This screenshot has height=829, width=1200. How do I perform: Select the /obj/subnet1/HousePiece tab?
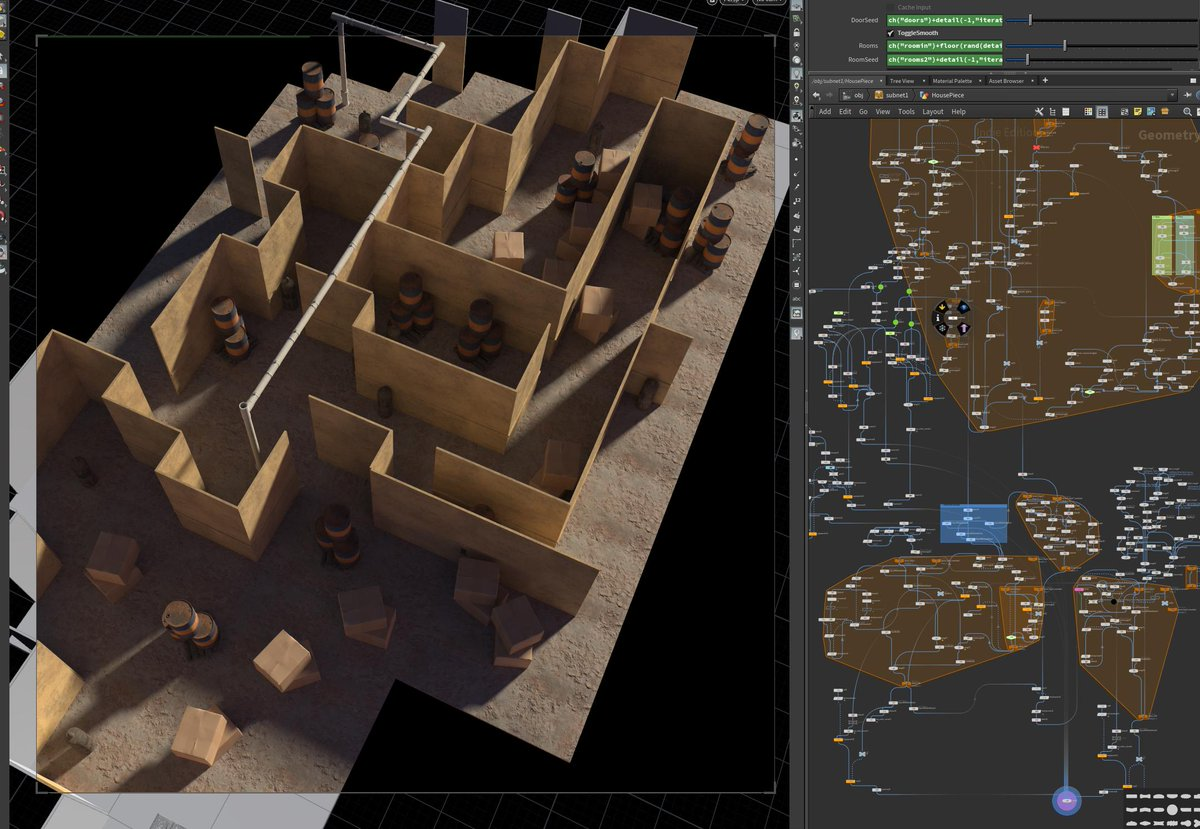[841, 80]
